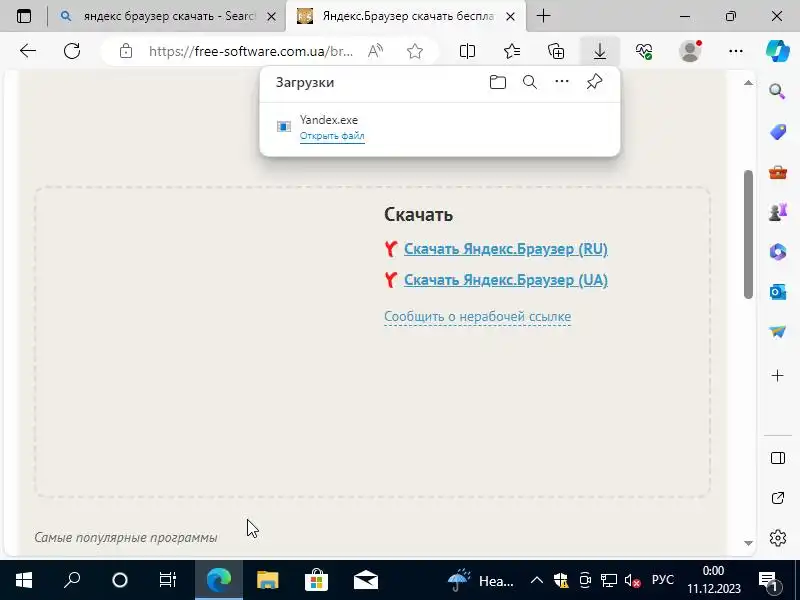This screenshot has width=800, height=600.
Task: Reload the page with refresh icon
Action: pyautogui.click(x=72, y=51)
